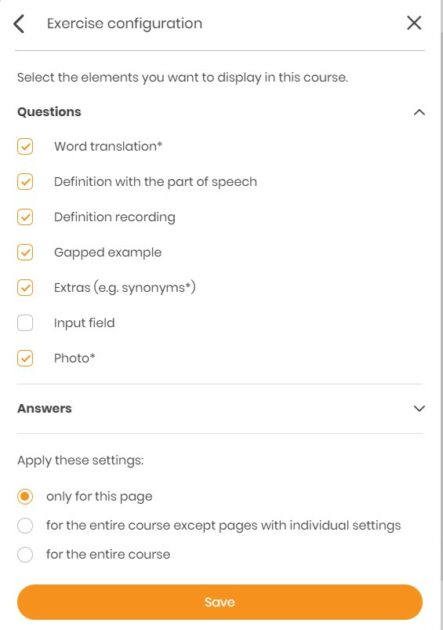Disable the Gapped example checkbox
Screen dimensions: 443x630
click(25, 252)
